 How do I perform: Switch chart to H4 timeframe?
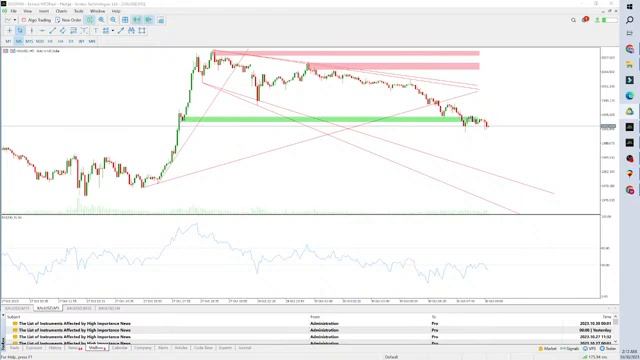click(x=60, y=41)
